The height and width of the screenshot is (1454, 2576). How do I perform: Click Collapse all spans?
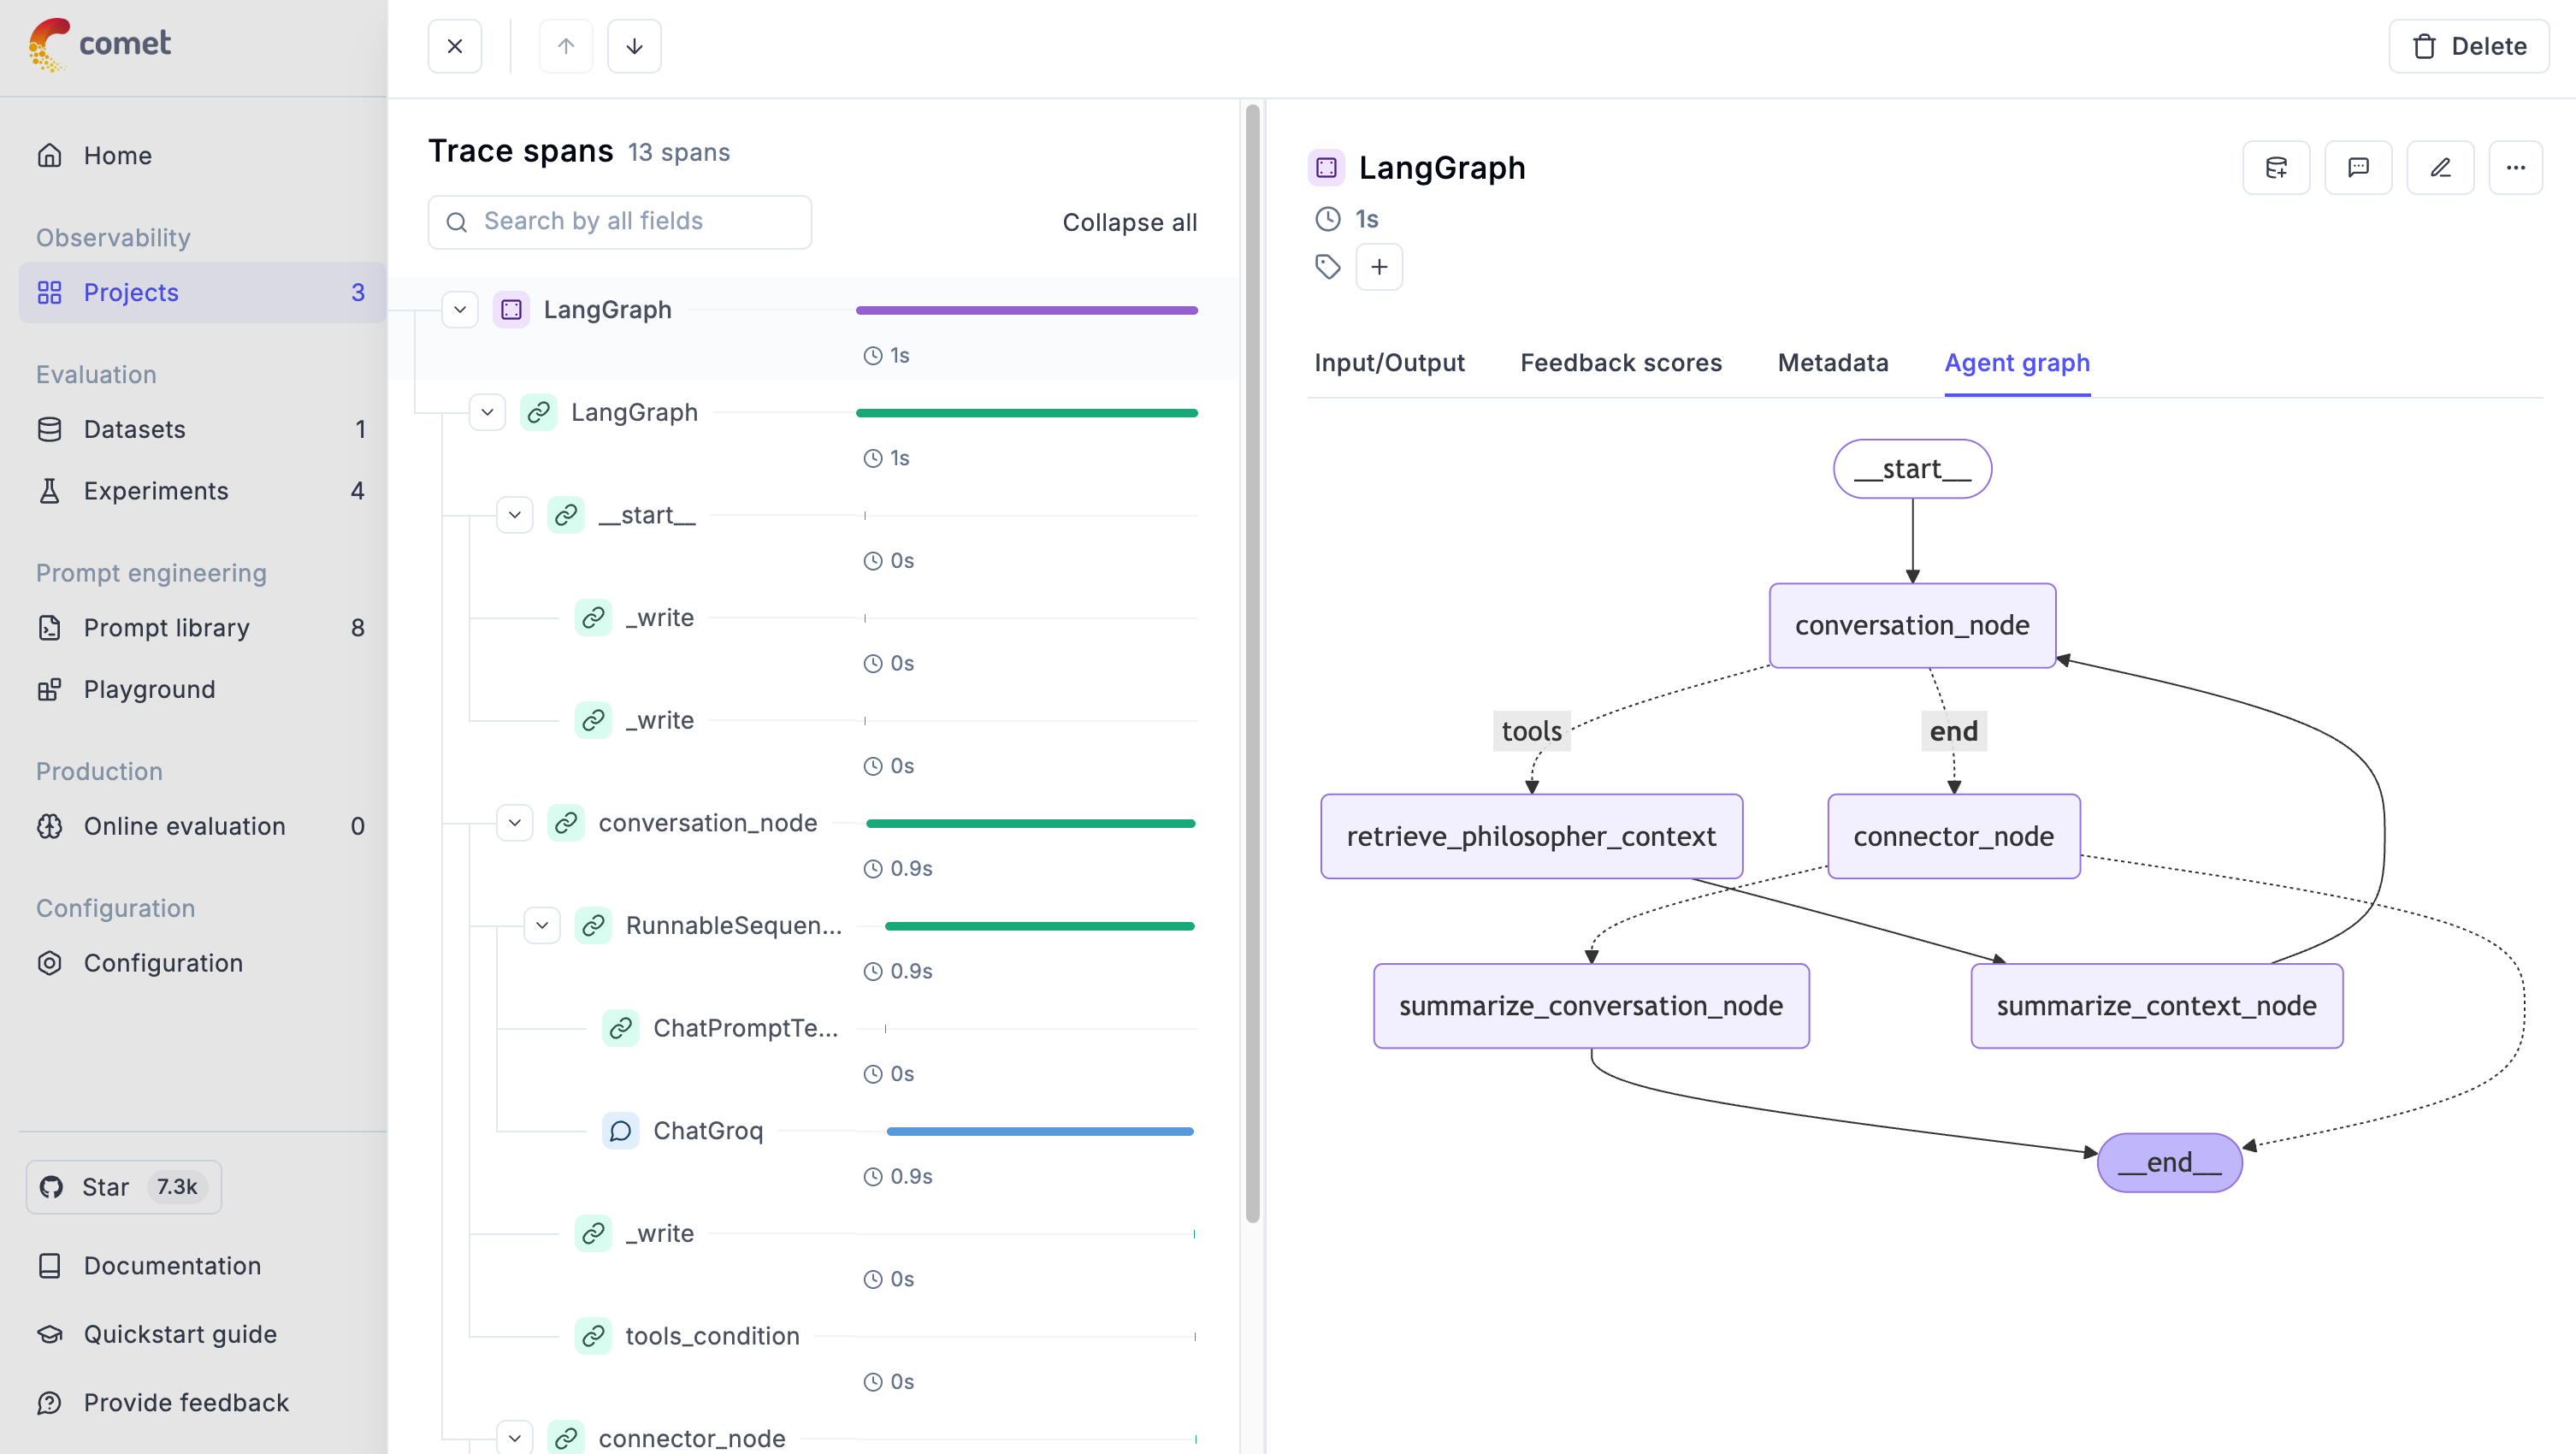(x=1129, y=222)
